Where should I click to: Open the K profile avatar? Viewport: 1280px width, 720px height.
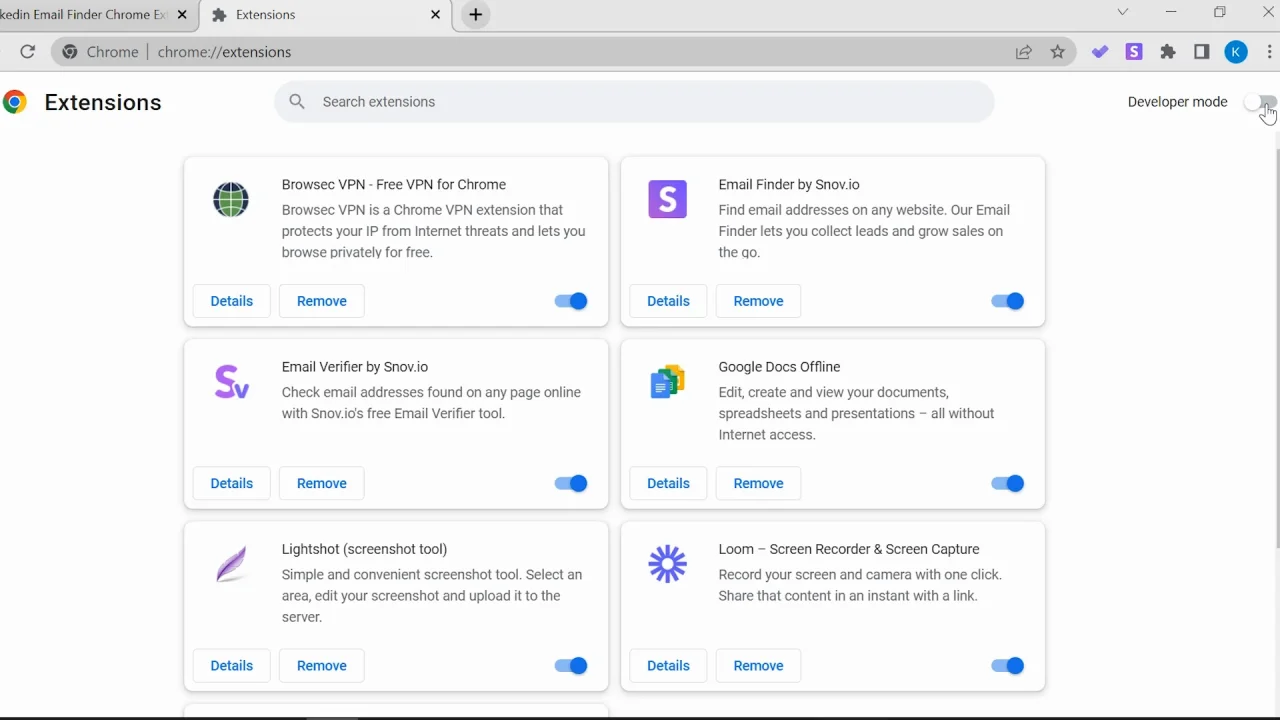[1236, 52]
